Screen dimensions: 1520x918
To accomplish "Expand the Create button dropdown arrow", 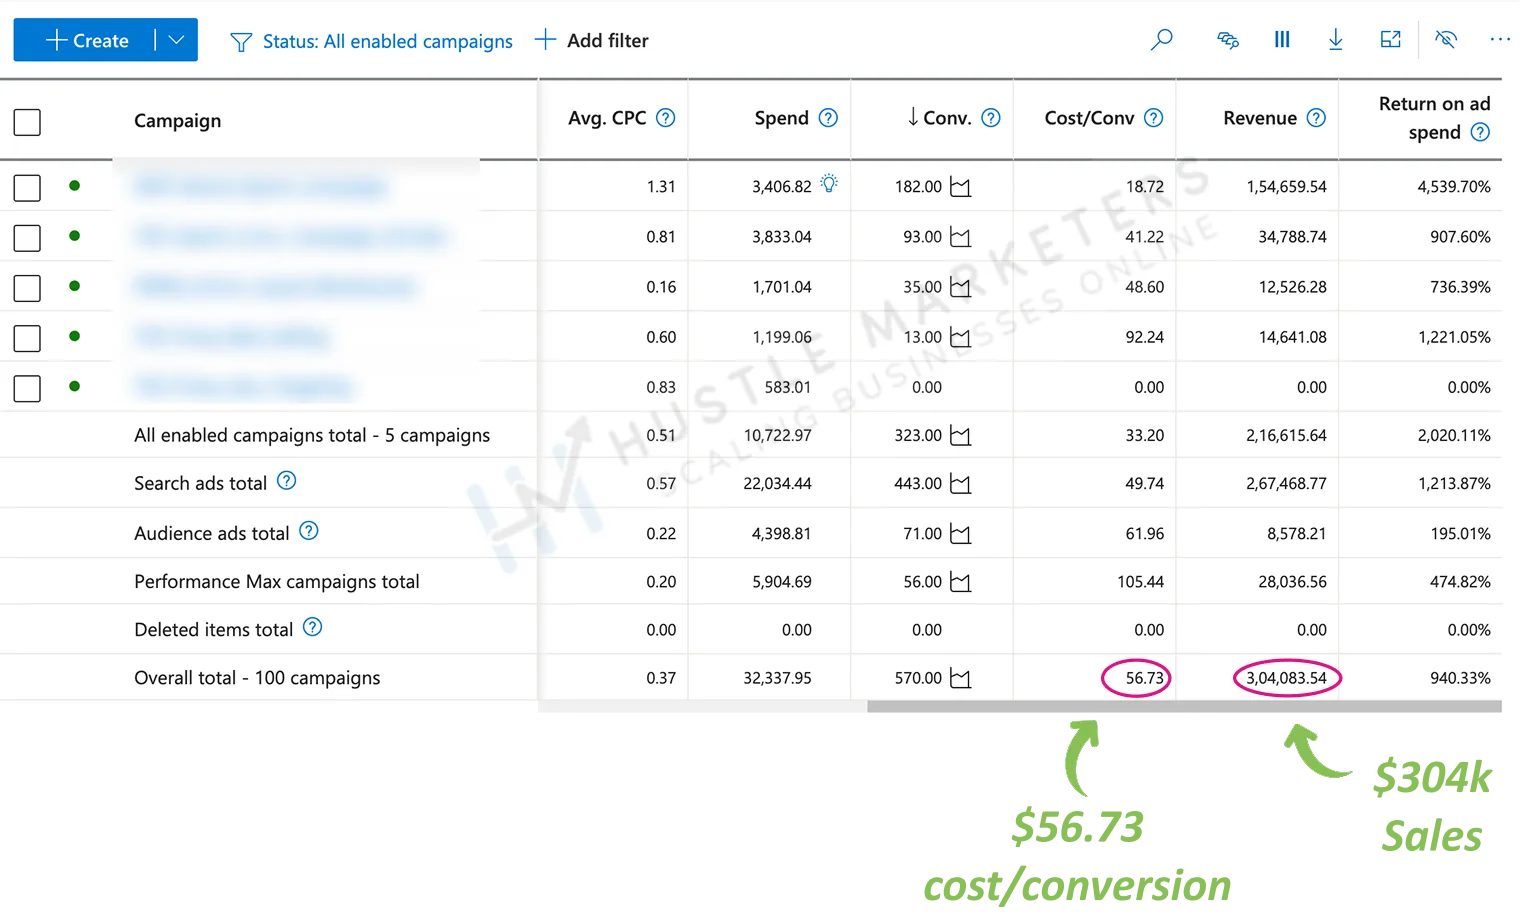I will coord(177,40).
